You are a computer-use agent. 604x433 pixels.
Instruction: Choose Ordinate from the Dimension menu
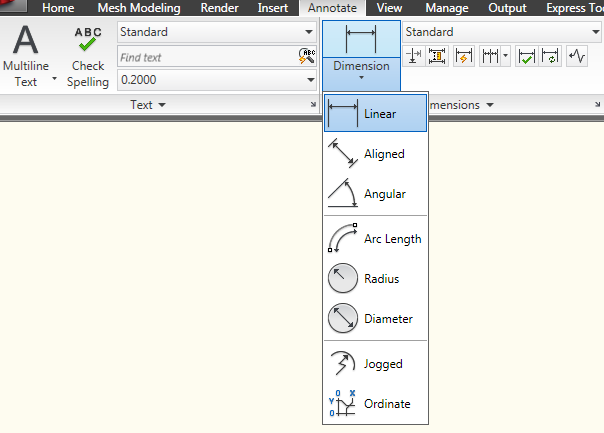(x=376, y=403)
